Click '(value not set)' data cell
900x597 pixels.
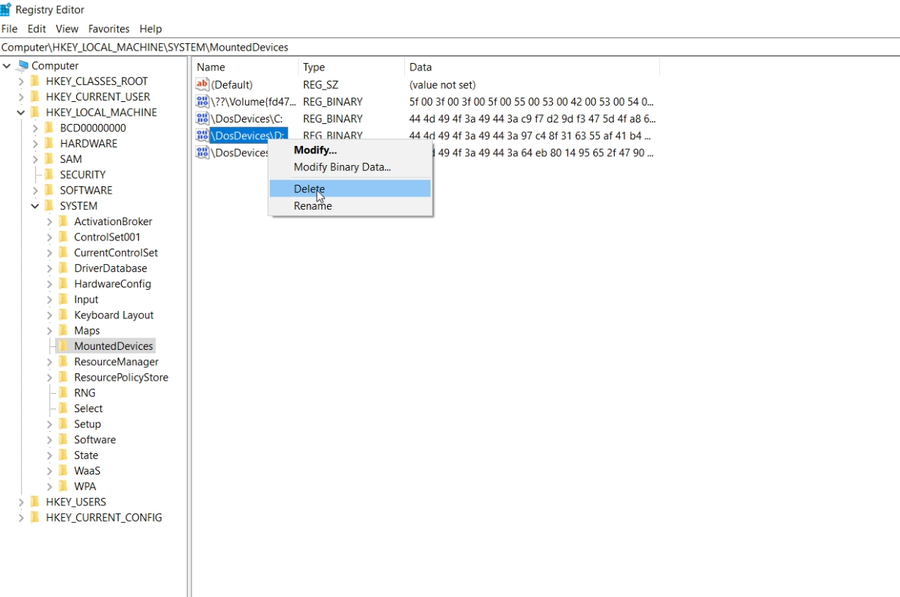click(442, 85)
